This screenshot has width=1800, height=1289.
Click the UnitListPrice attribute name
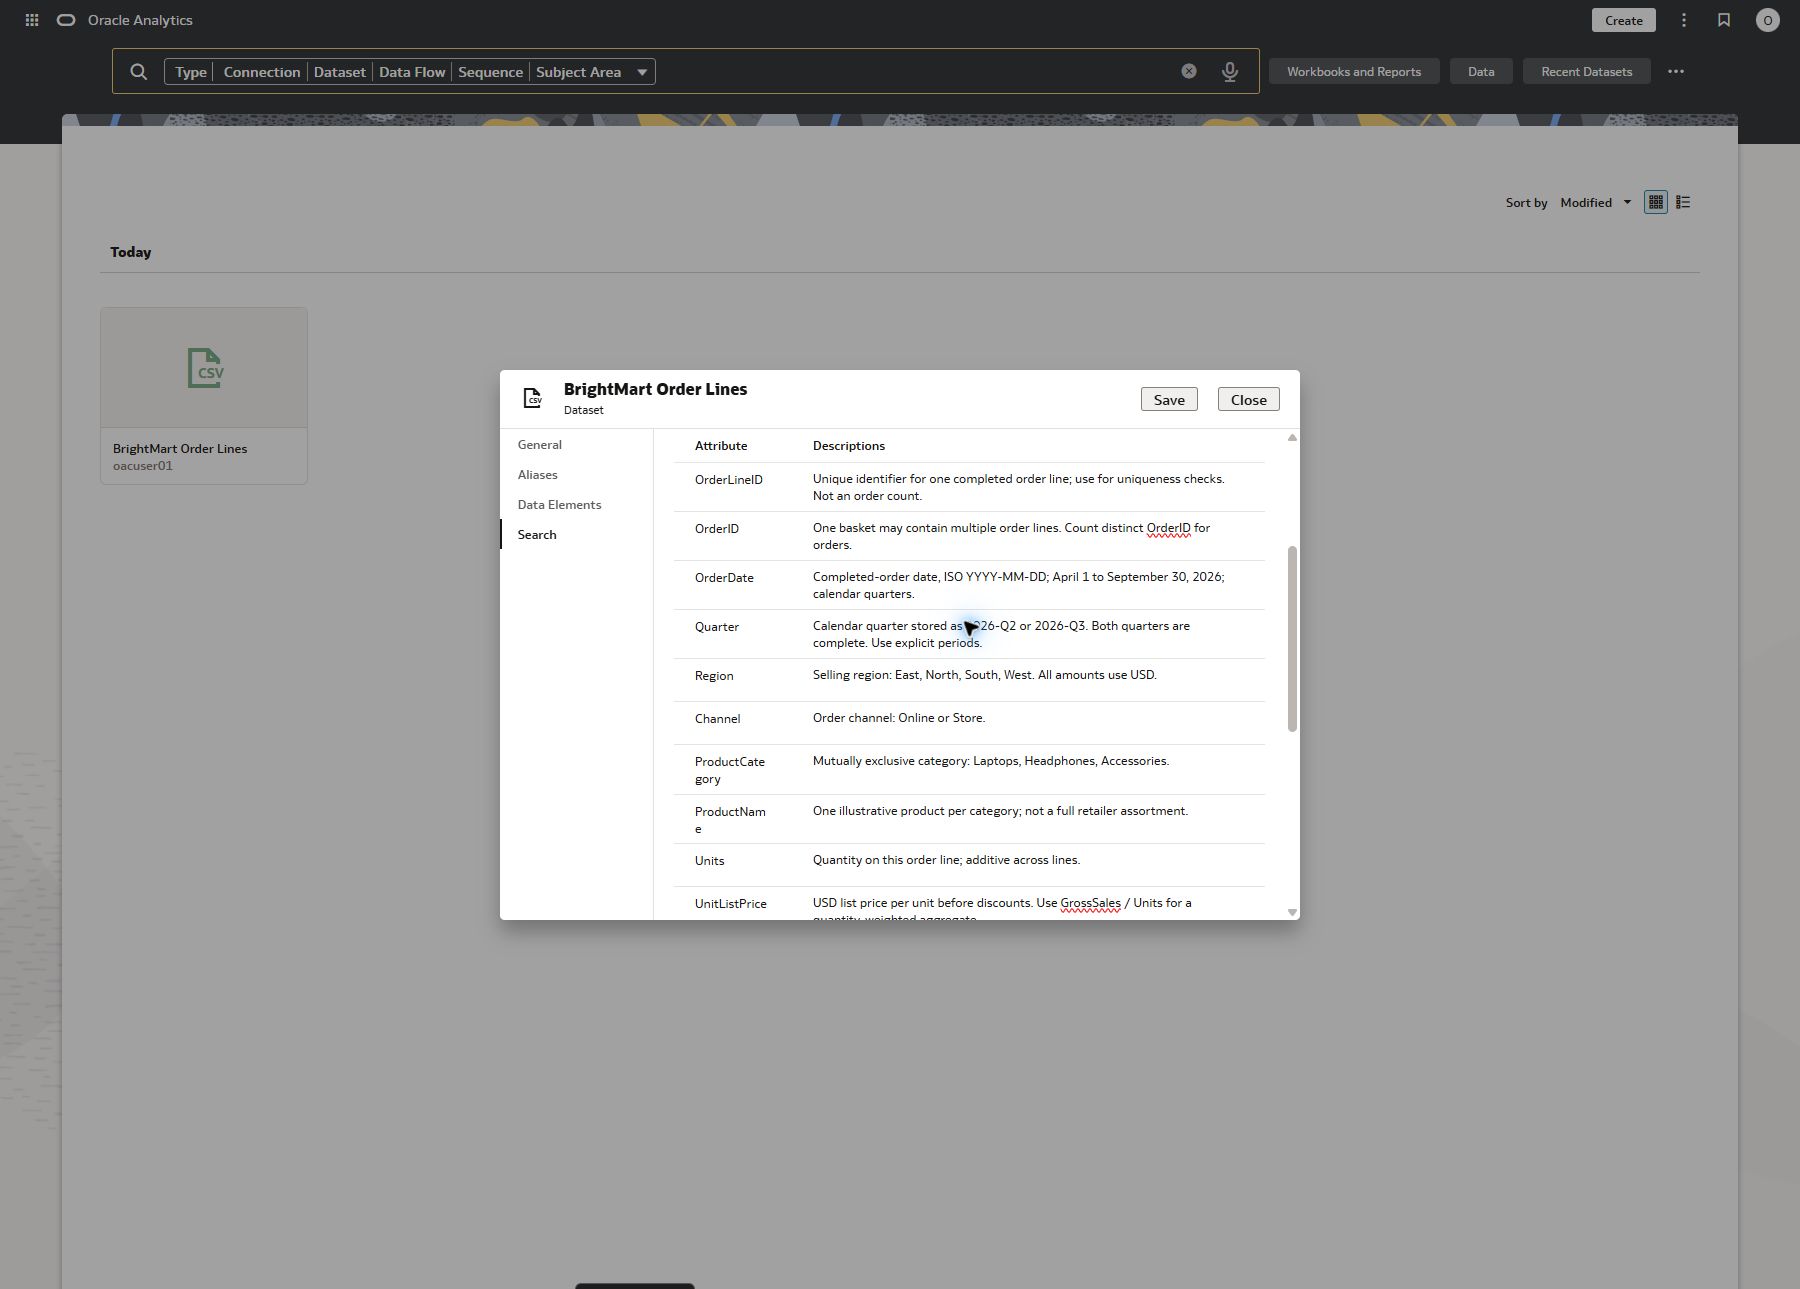pos(730,904)
